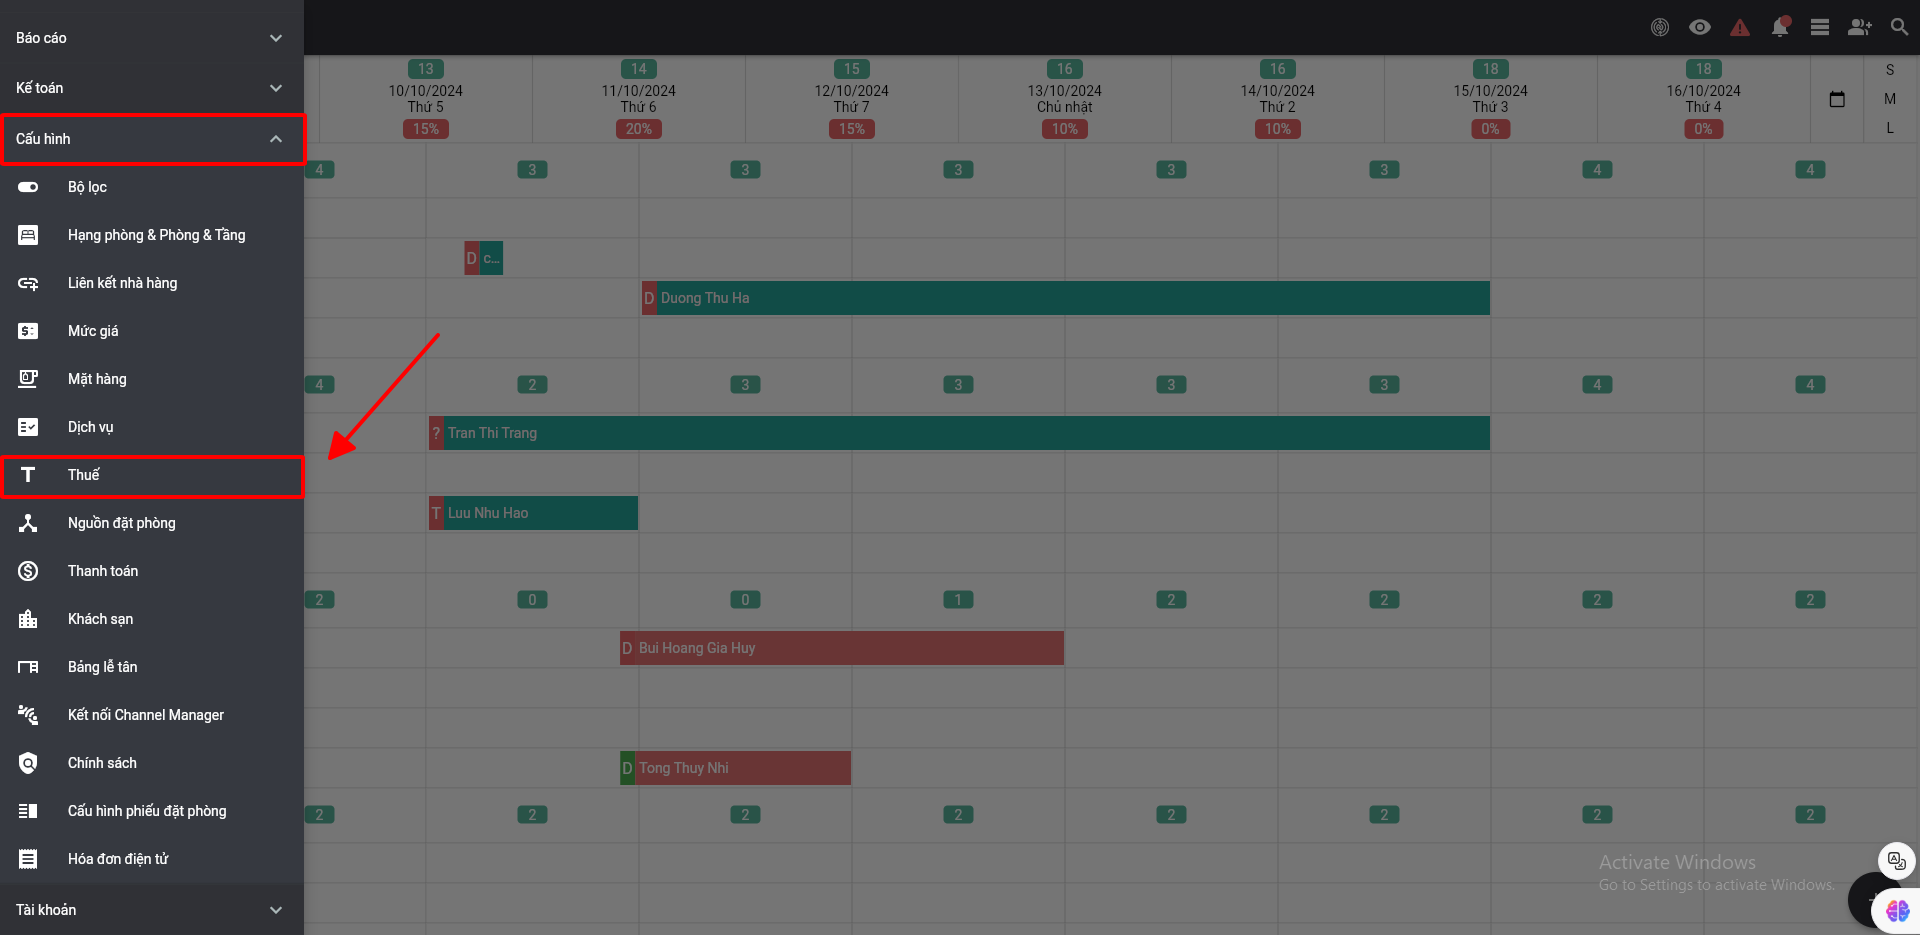Click the Bảng lễ tân desk icon
1920x935 pixels.
click(28, 667)
